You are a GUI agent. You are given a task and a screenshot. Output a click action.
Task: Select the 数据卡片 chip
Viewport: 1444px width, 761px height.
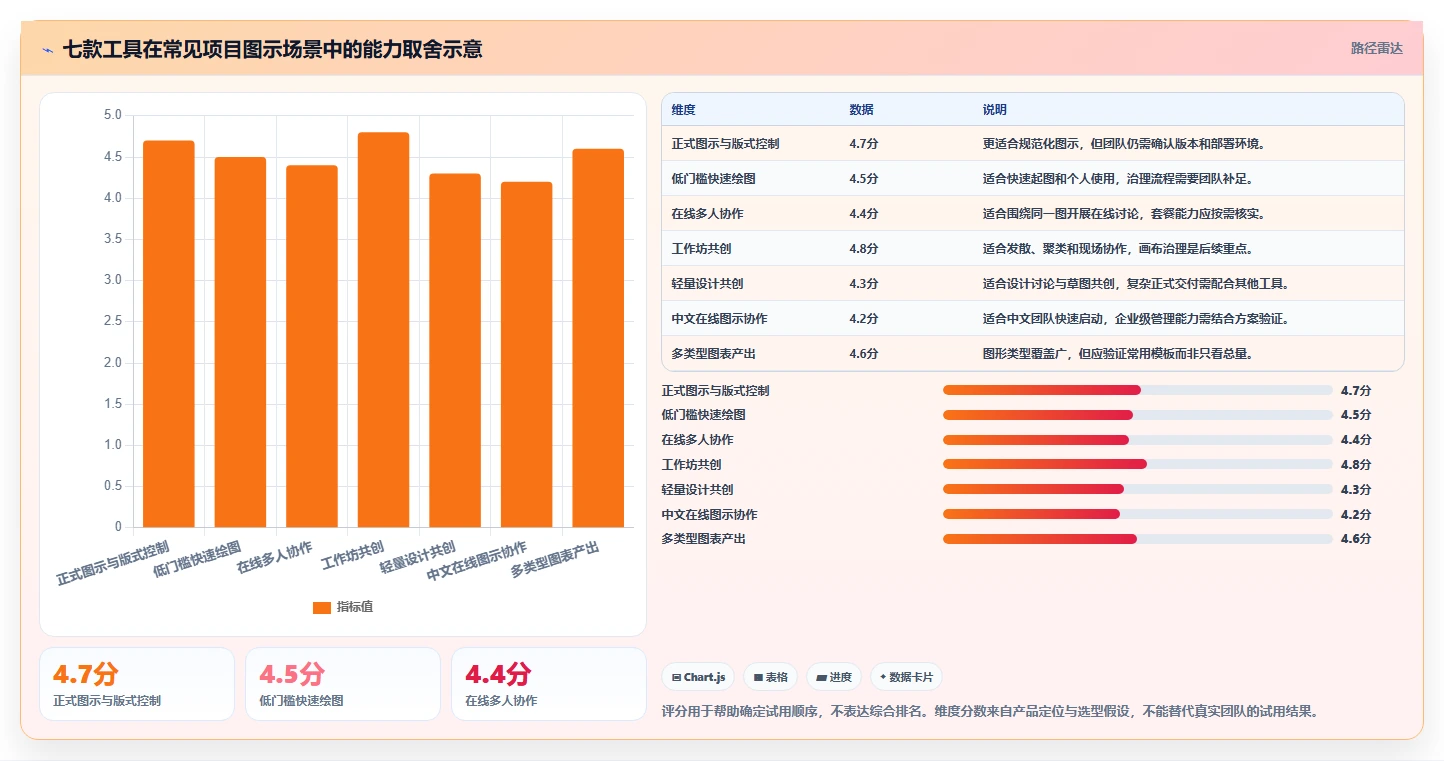click(906, 677)
